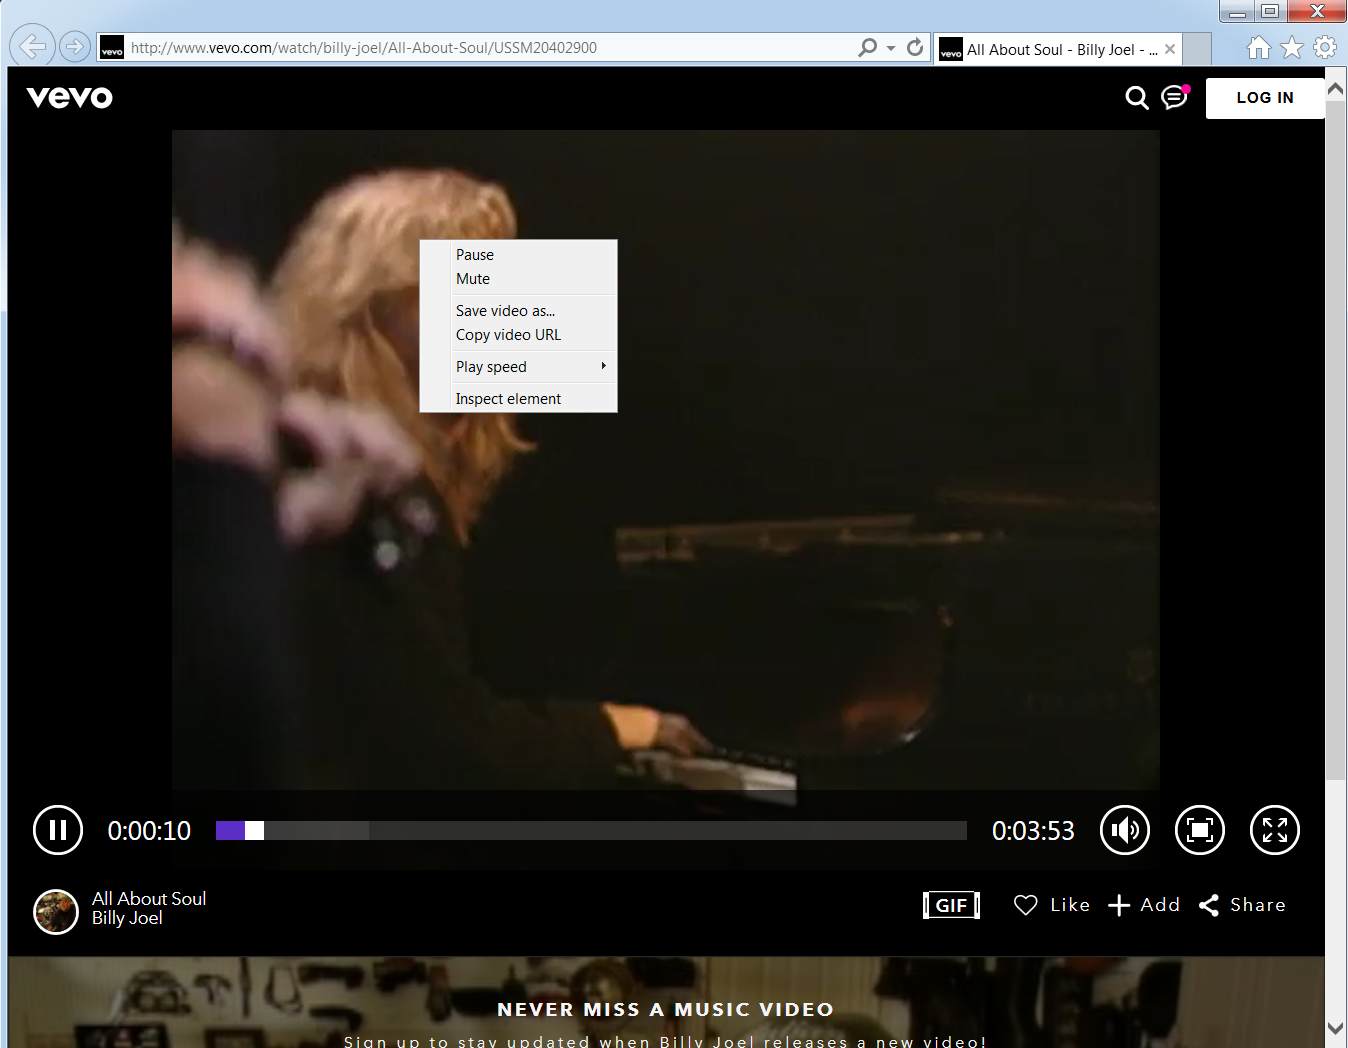The width and height of the screenshot is (1348, 1048).
Task: Click the browser address bar URL
Action: pos(364,48)
